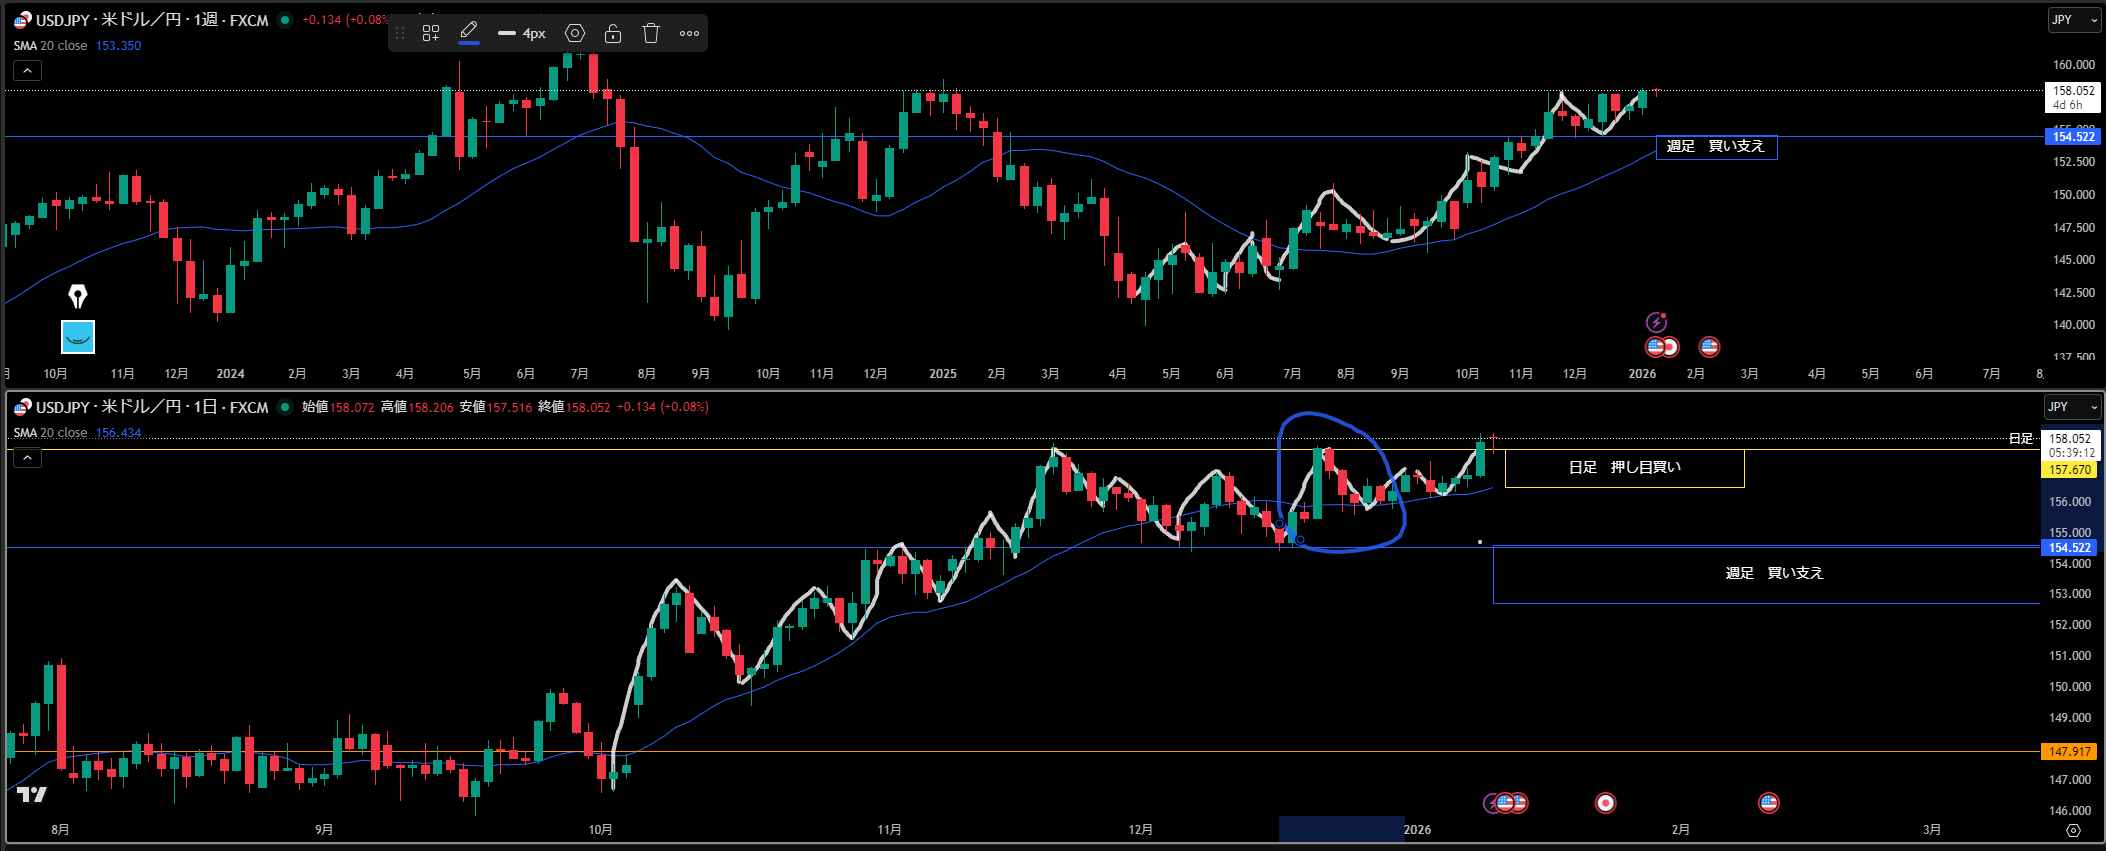This screenshot has height=851, width=2106.
Task: Collapse the daily chart indicator legend
Action: pyautogui.click(x=27, y=458)
